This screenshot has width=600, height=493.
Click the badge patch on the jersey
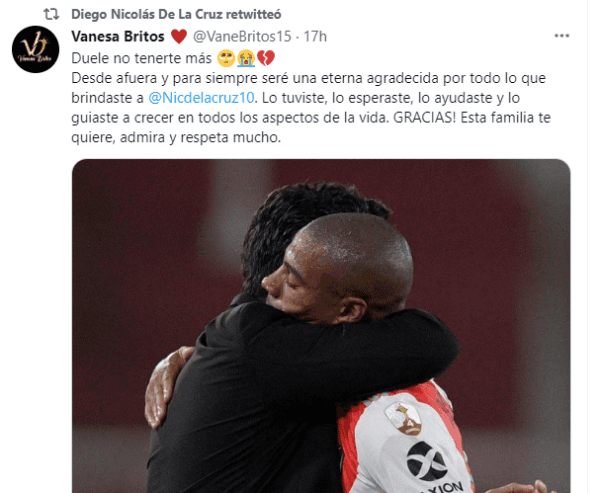(x=403, y=418)
